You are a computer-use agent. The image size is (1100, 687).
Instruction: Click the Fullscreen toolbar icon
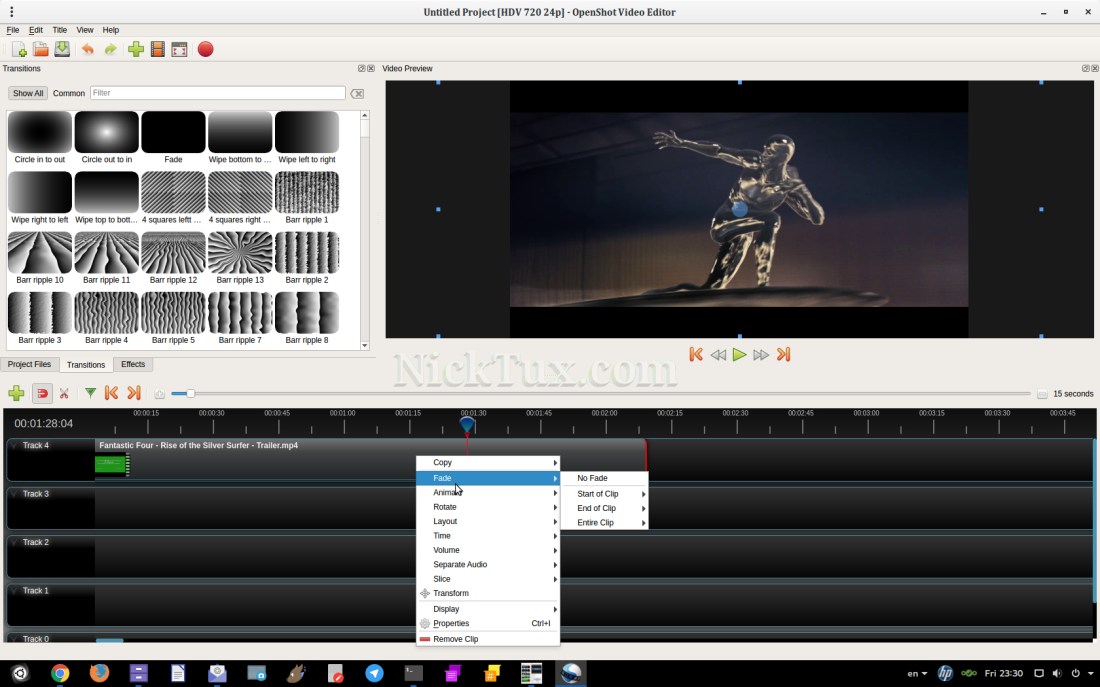click(x=179, y=49)
